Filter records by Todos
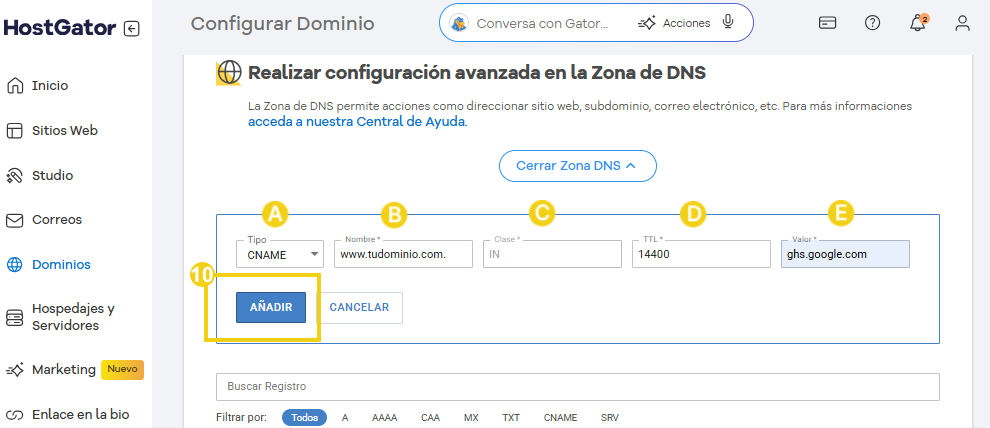Screen dimensions: 990x428 [x=304, y=417]
